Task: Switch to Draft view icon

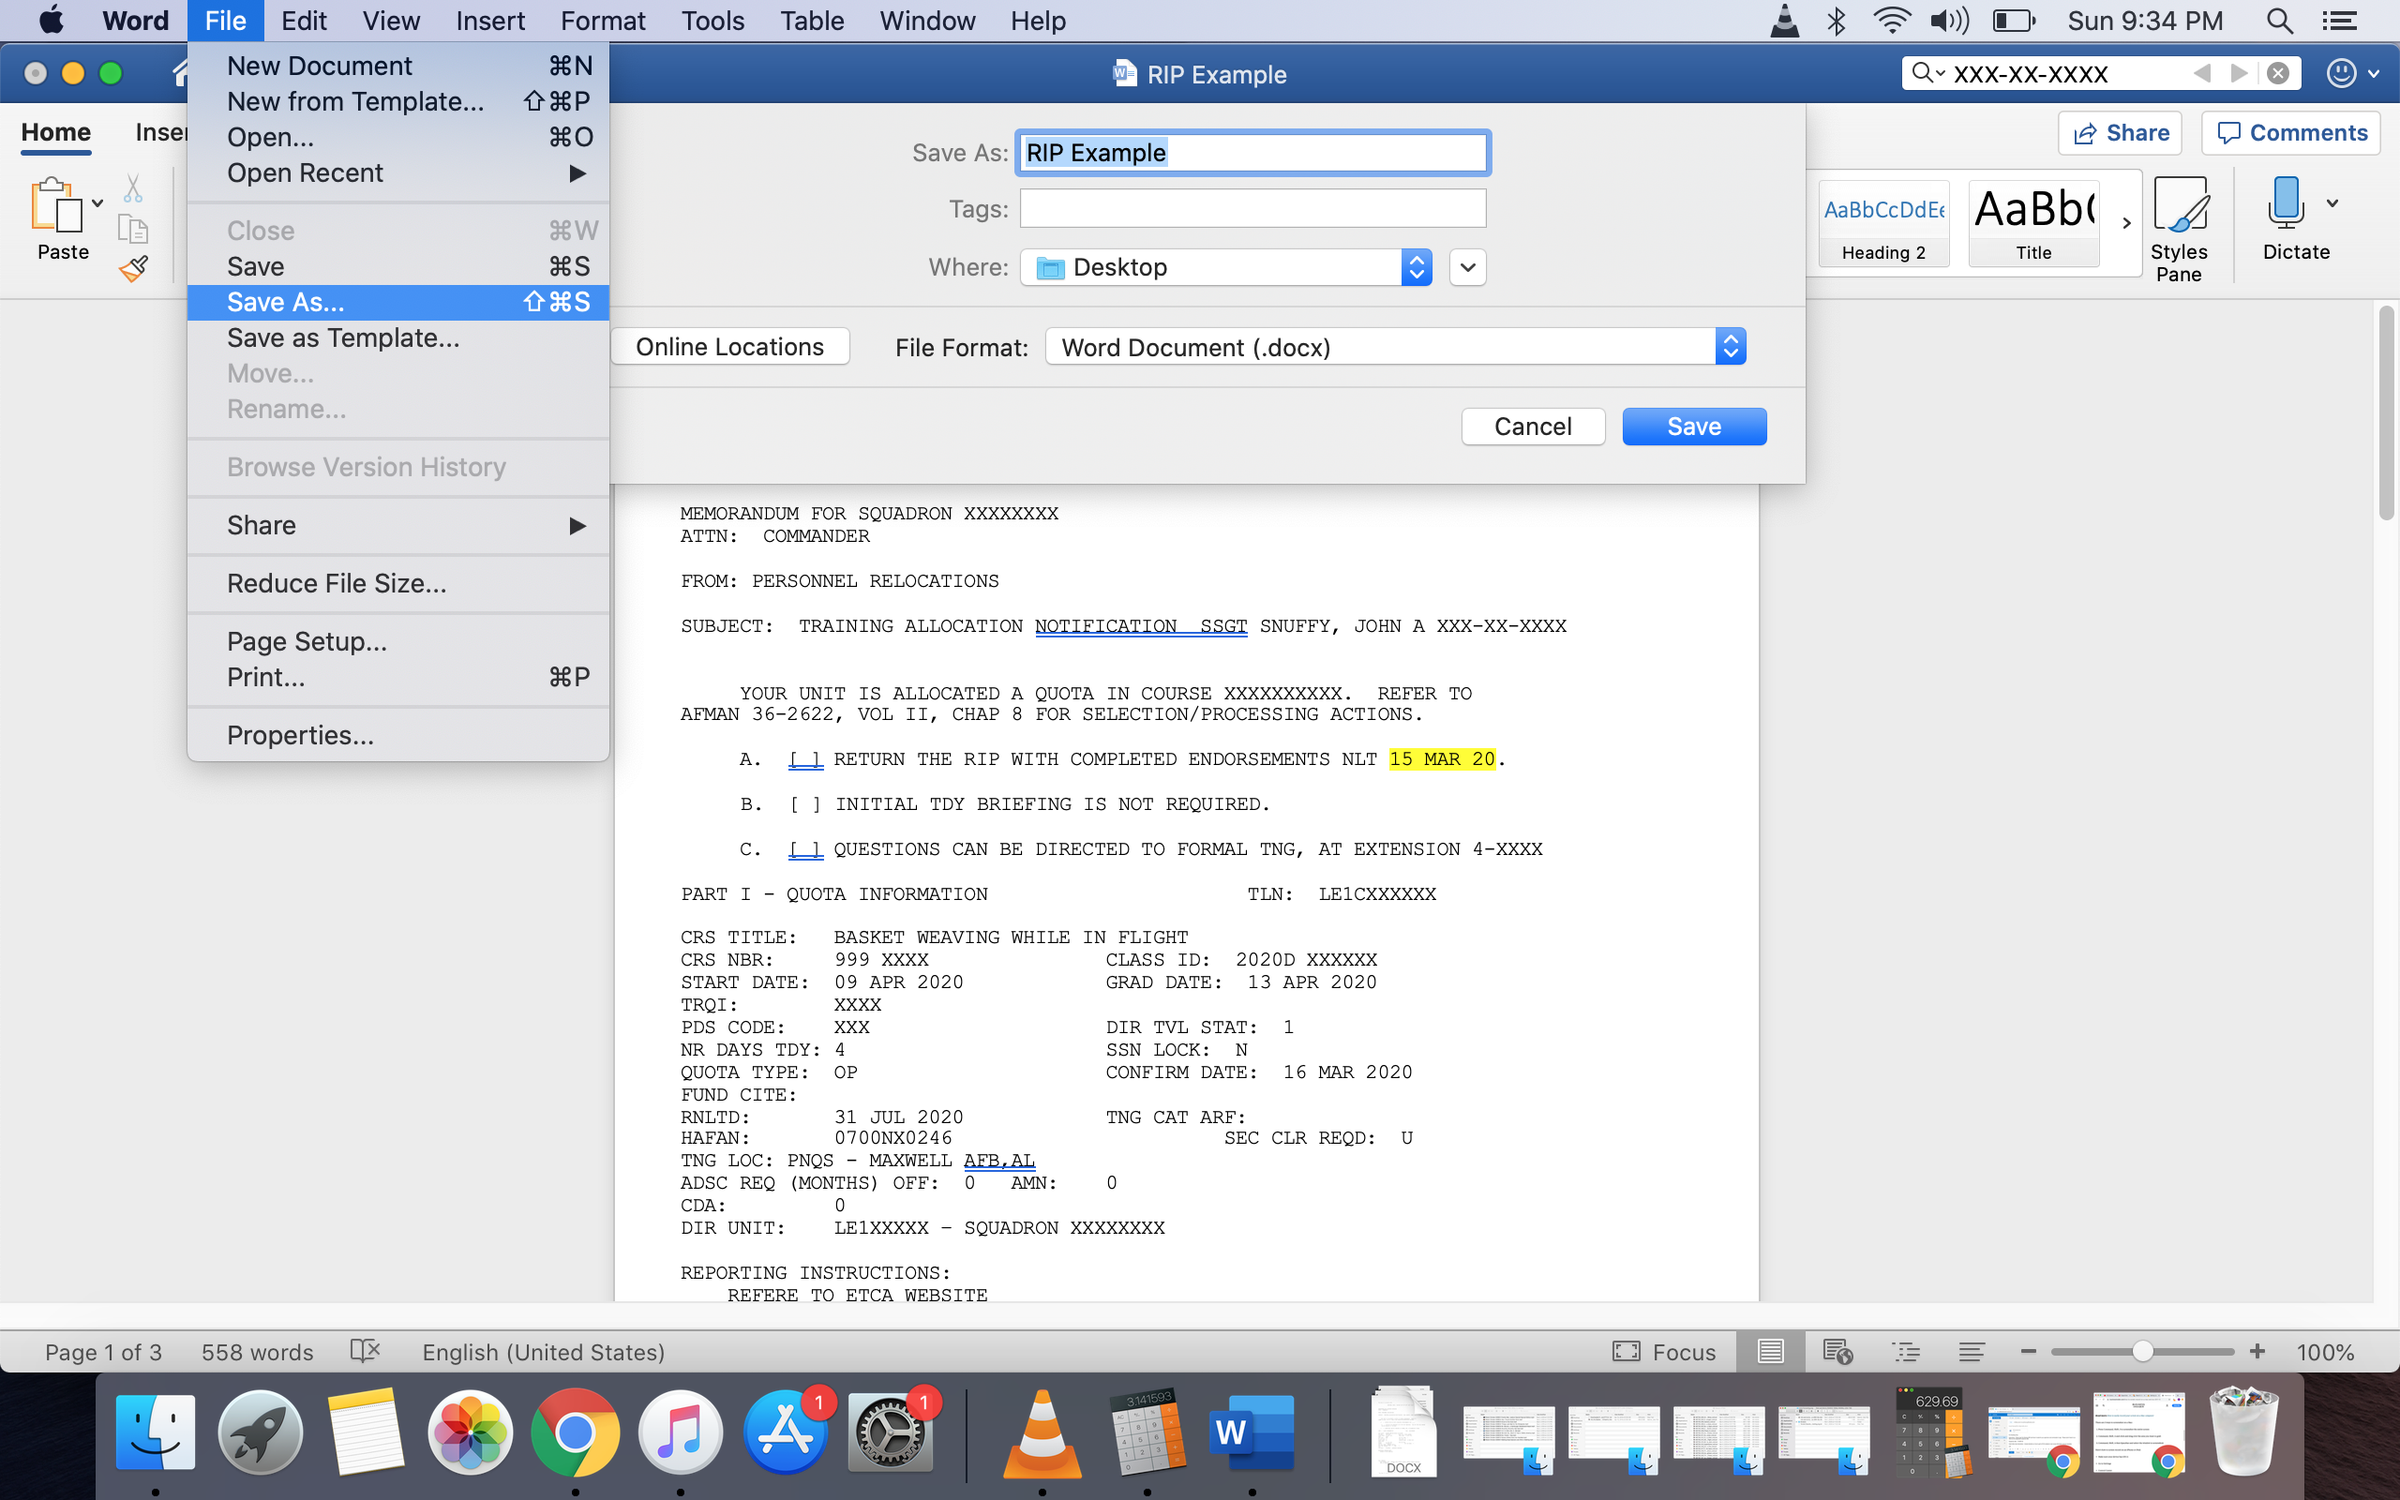Action: tap(1971, 1352)
